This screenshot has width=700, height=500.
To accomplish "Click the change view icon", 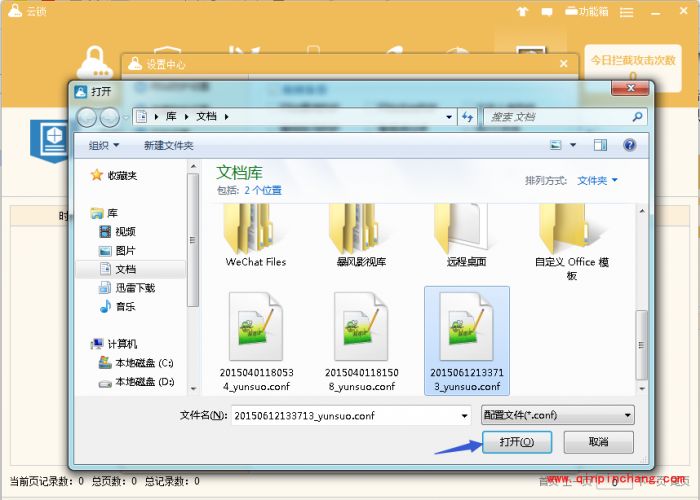I will point(556,145).
